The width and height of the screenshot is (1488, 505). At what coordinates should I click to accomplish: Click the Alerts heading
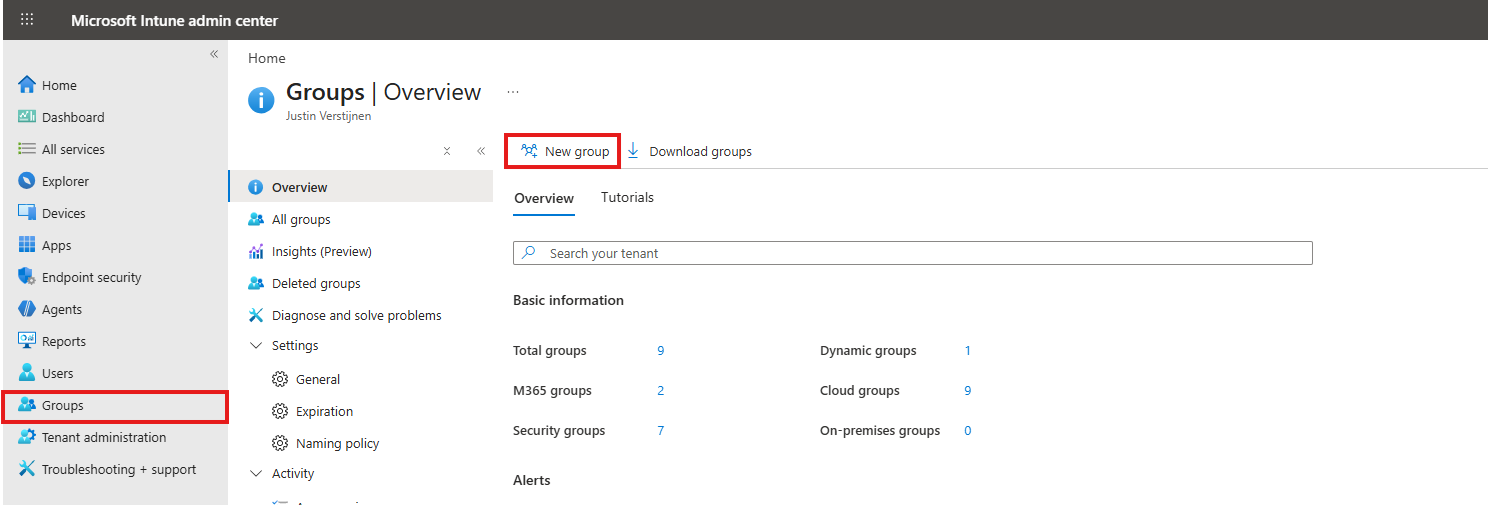tap(532, 480)
